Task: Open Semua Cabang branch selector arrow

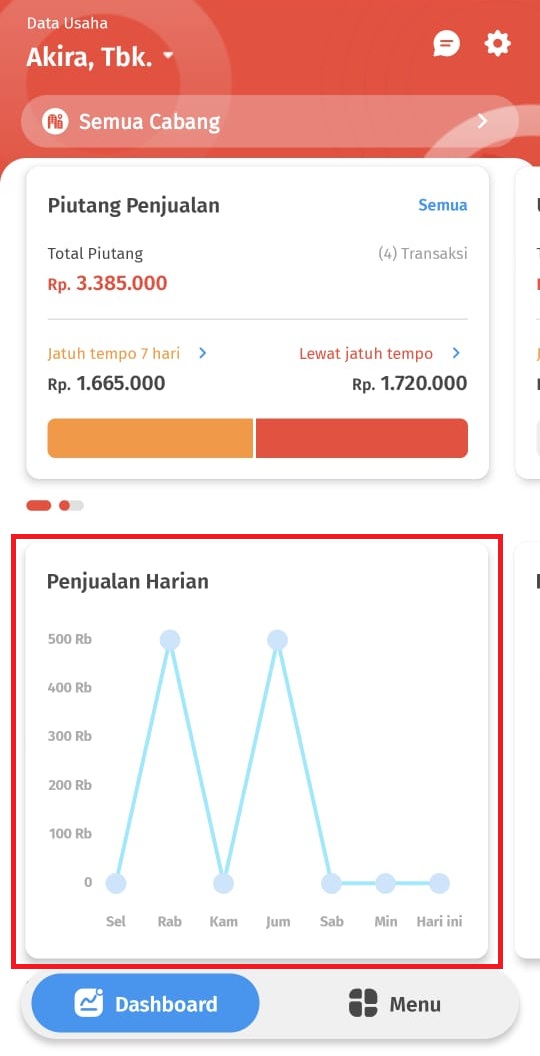Action: pyautogui.click(x=482, y=121)
